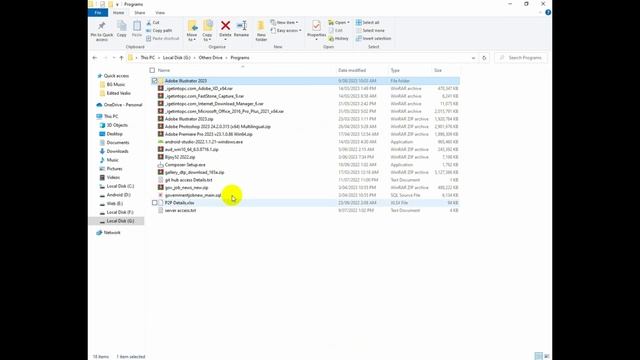This screenshot has width=640, height=360.
Task: Click the Refresh button beside address bar
Action: pyautogui.click(x=484, y=58)
